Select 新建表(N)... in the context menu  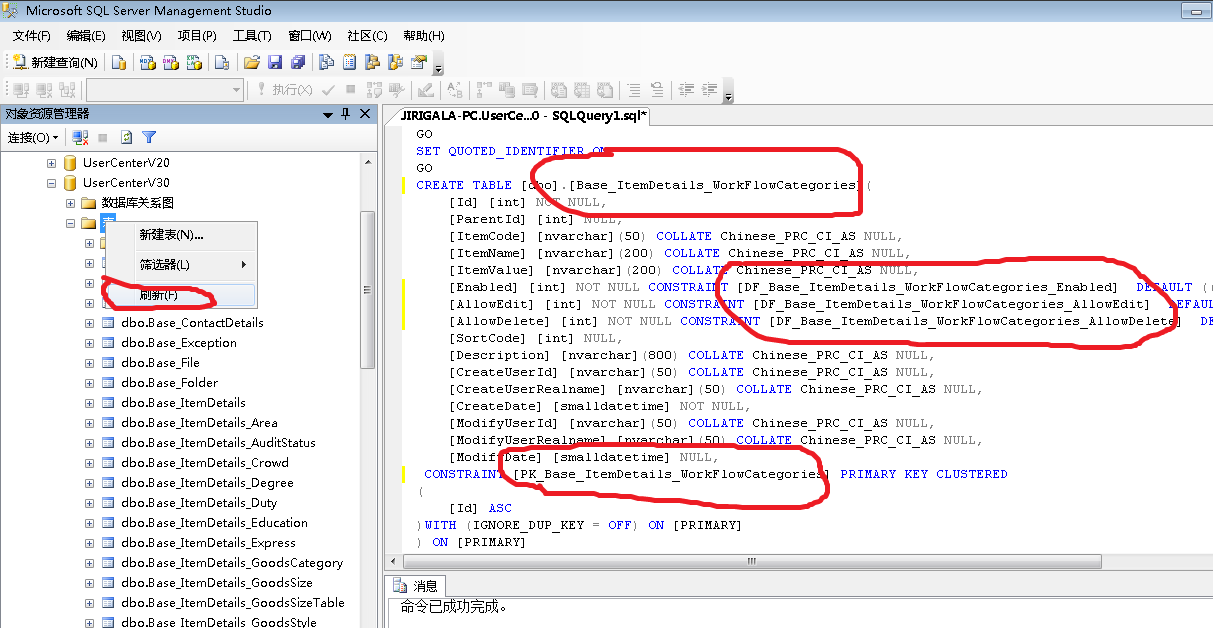click(x=181, y=235)
